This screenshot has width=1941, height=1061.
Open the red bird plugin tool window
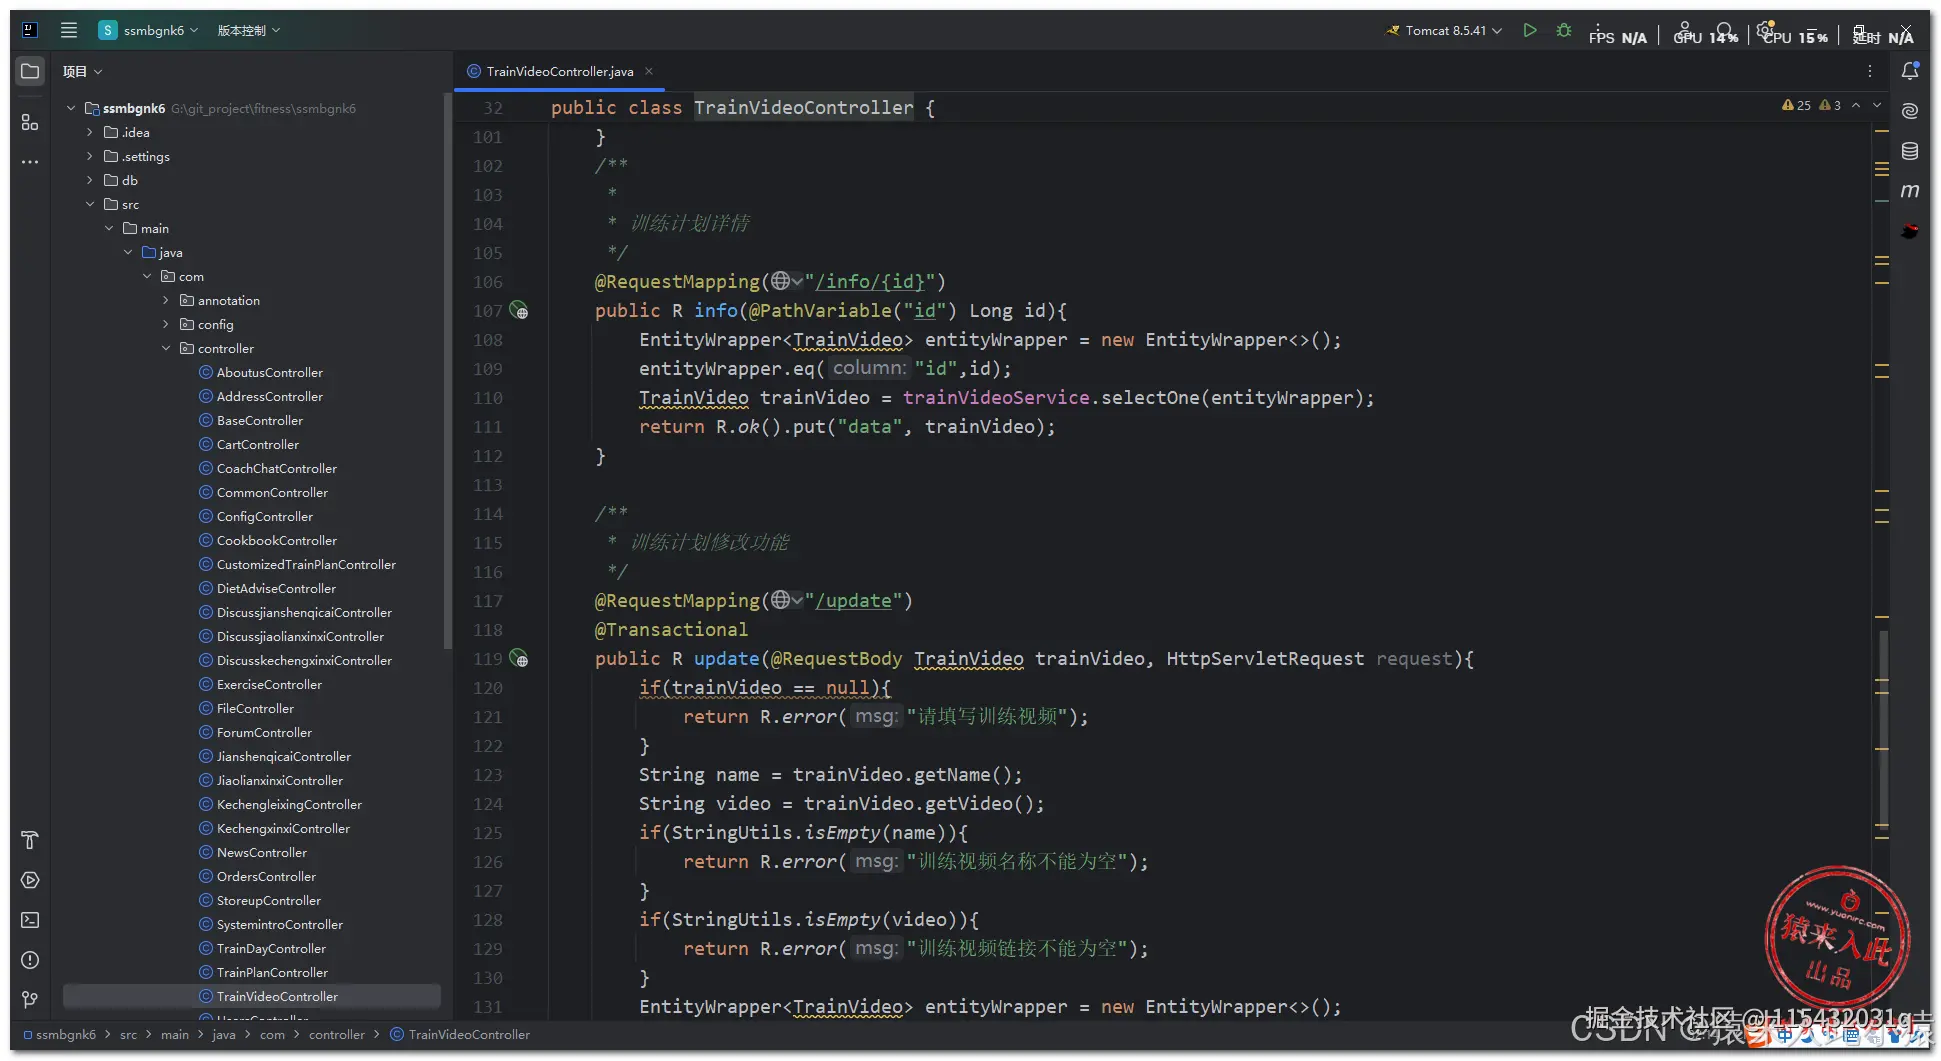[1910, 231]
